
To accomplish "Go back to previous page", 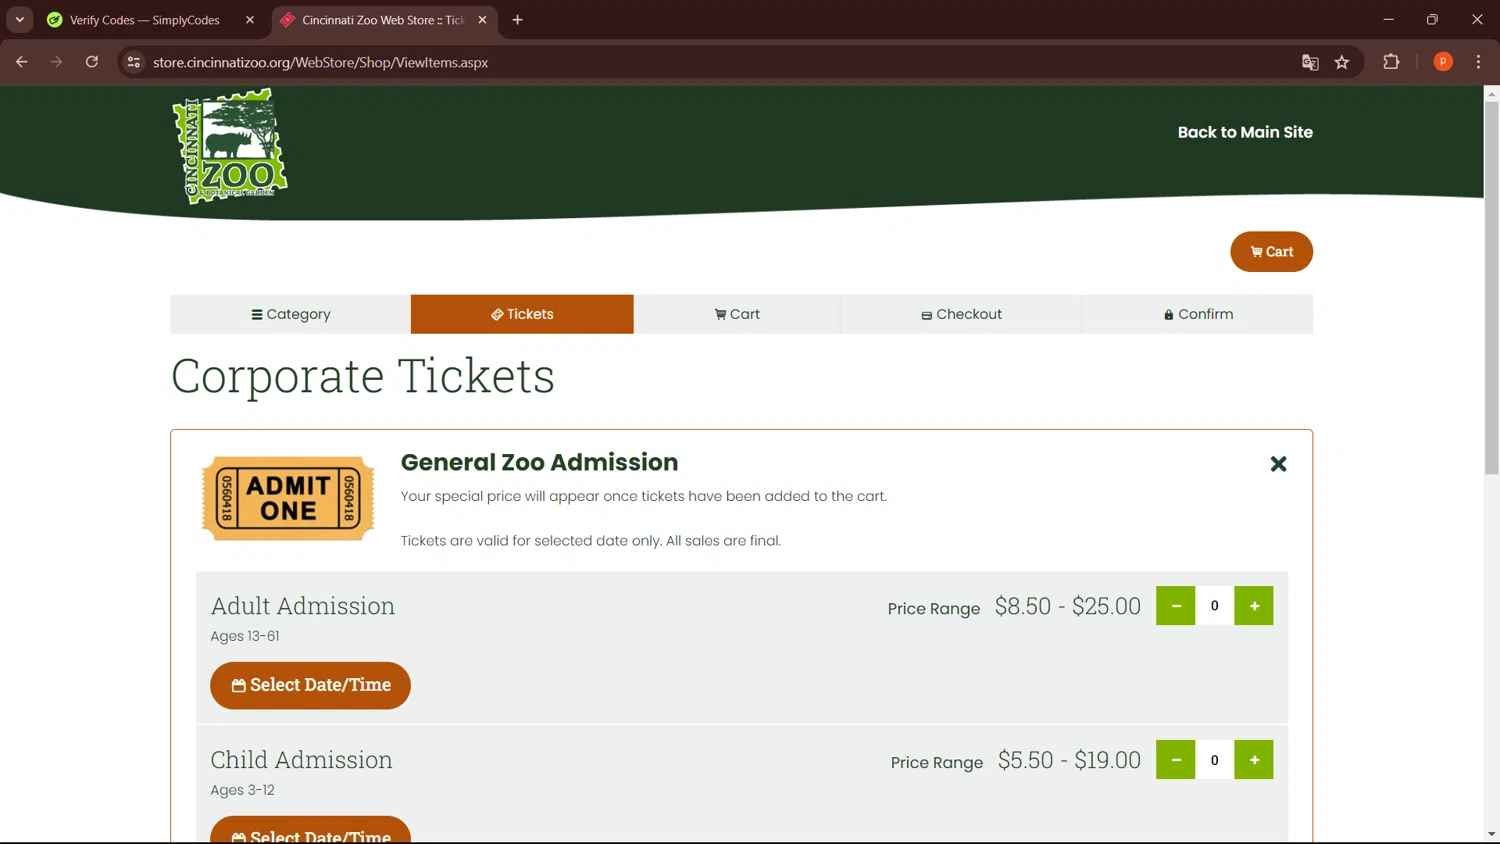I will click(22, 62).
